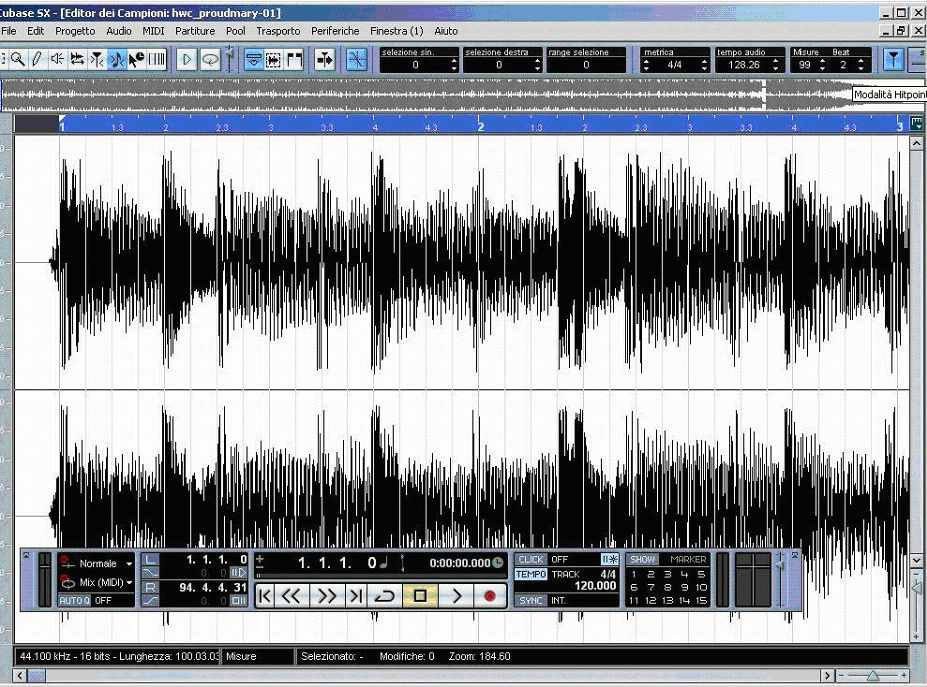Toggle the SYNC button in transport
927x687 pixels.
[x=531, y=600]
